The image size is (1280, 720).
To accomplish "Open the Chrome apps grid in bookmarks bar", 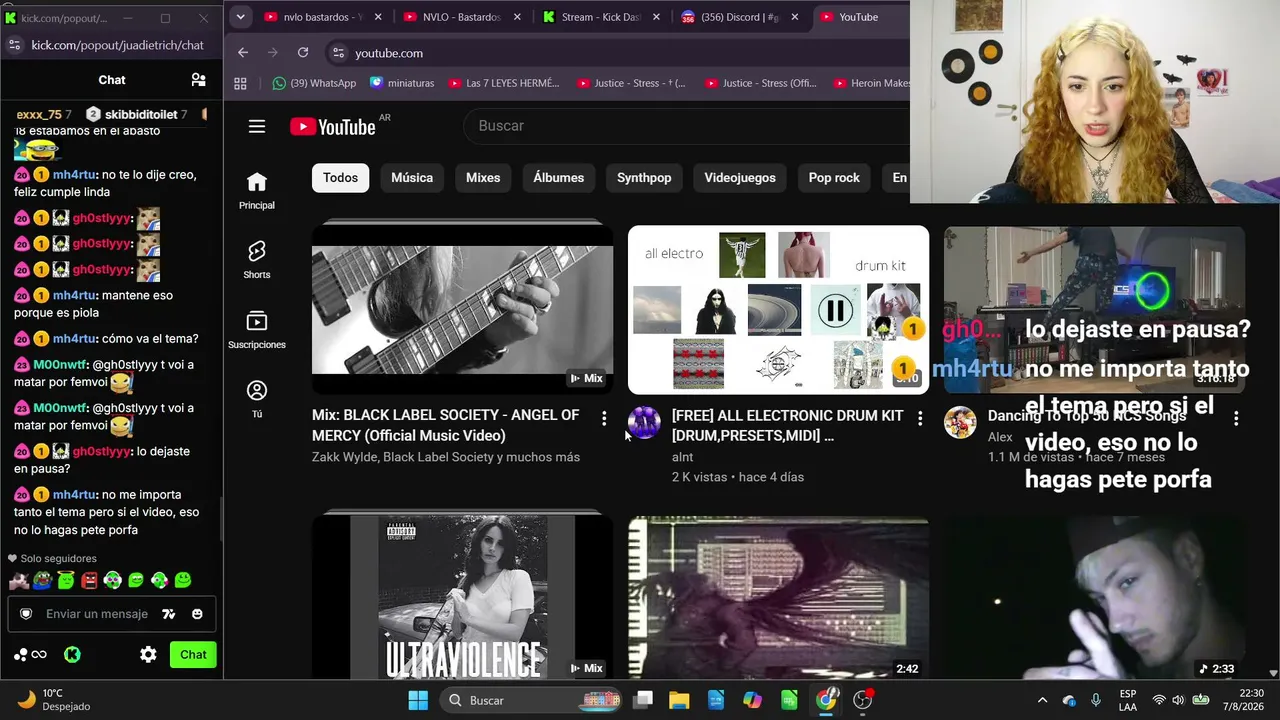I will coord(240,83).
